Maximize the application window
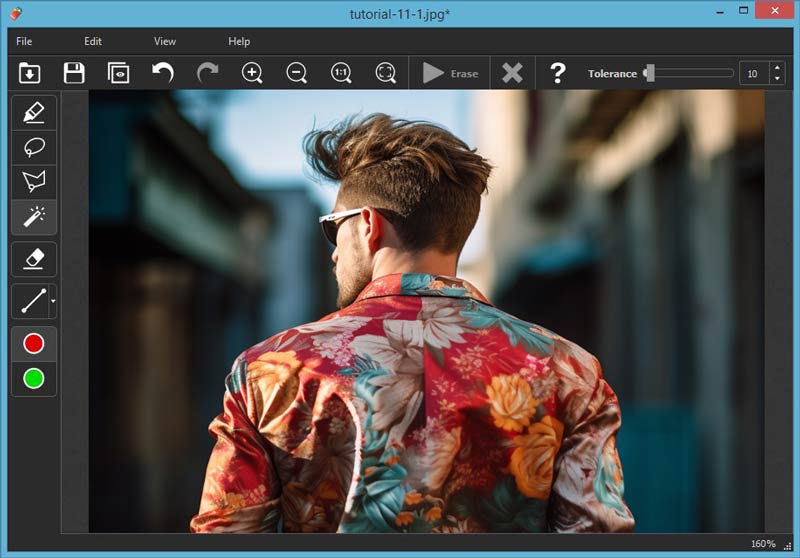Image resolution: width=800 pixels, height=558 pixels. pos(743,11)
